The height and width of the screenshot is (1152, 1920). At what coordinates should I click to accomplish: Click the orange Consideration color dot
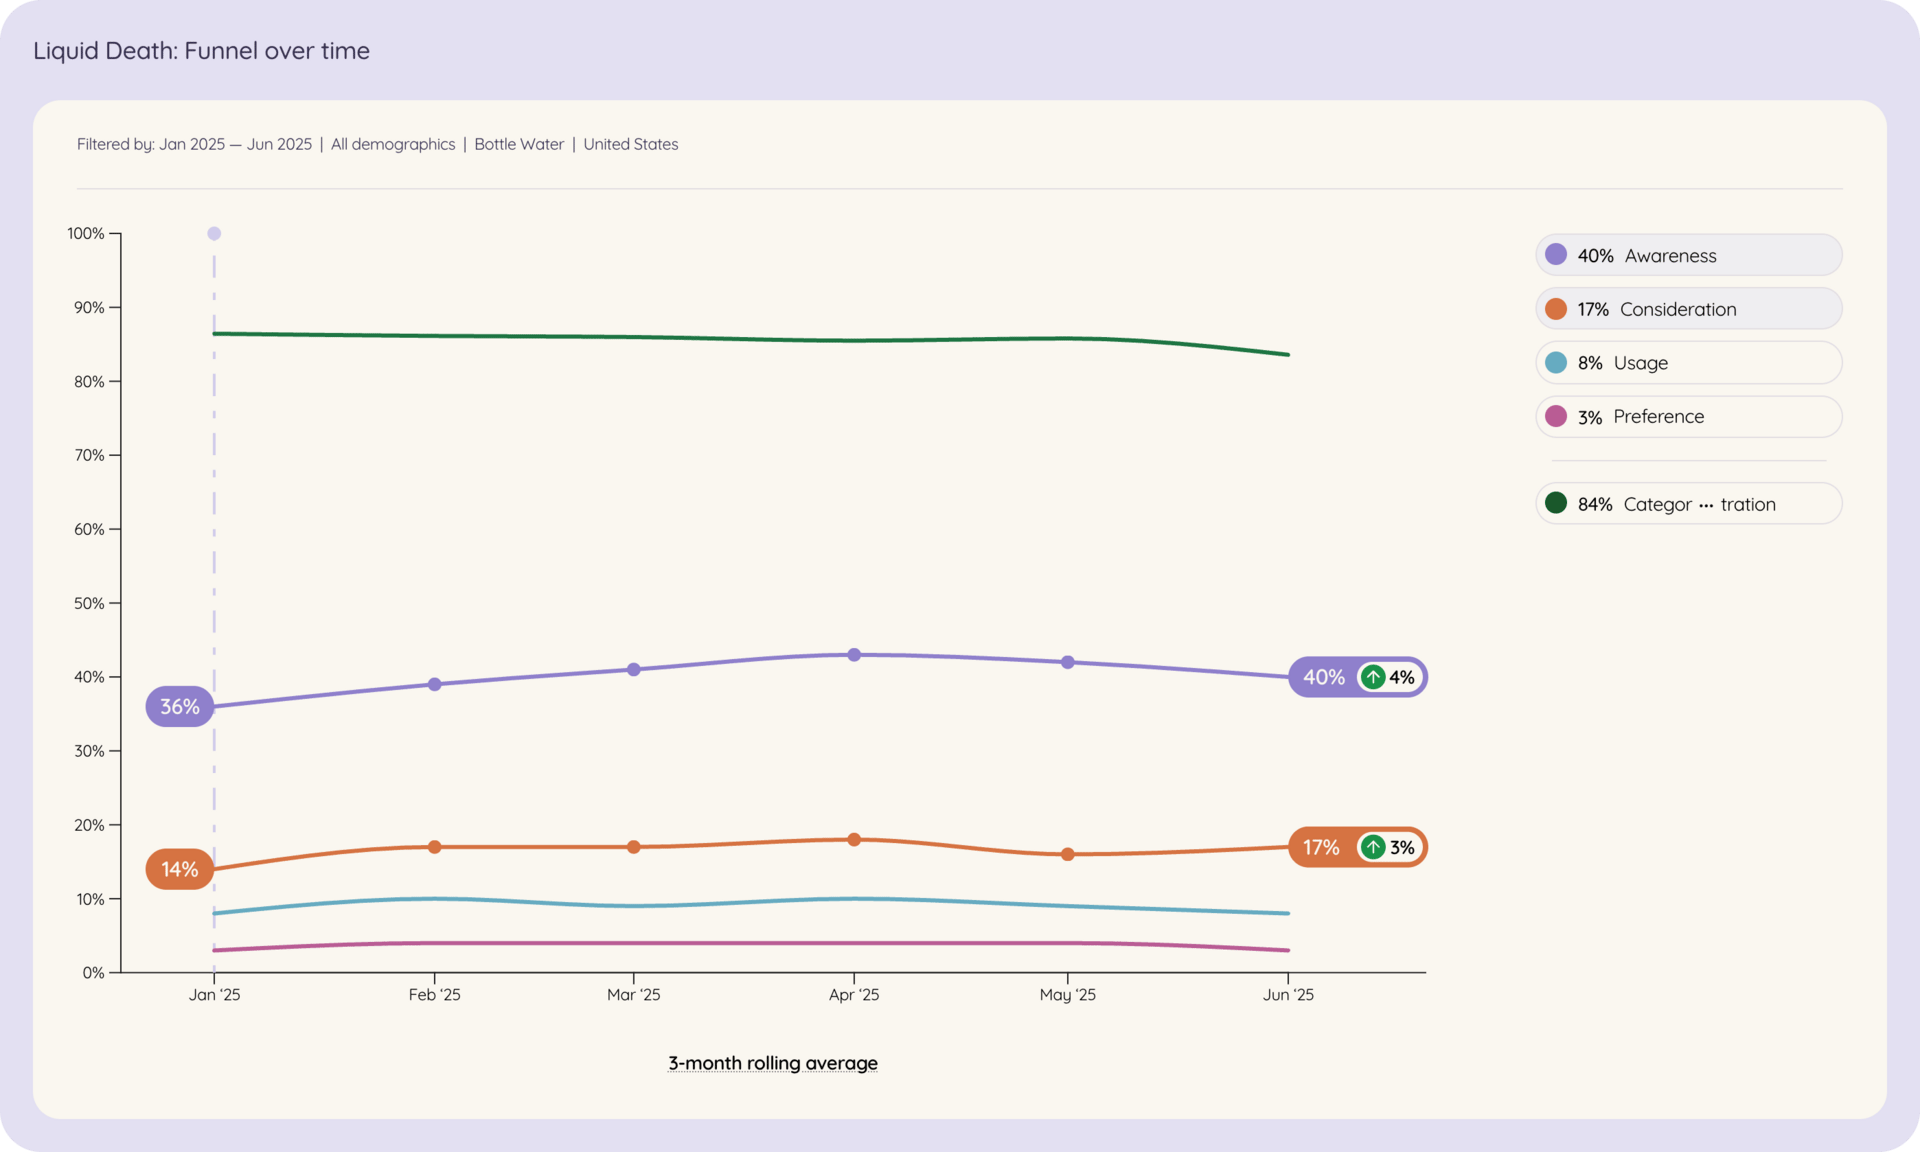coord(1556,309)
